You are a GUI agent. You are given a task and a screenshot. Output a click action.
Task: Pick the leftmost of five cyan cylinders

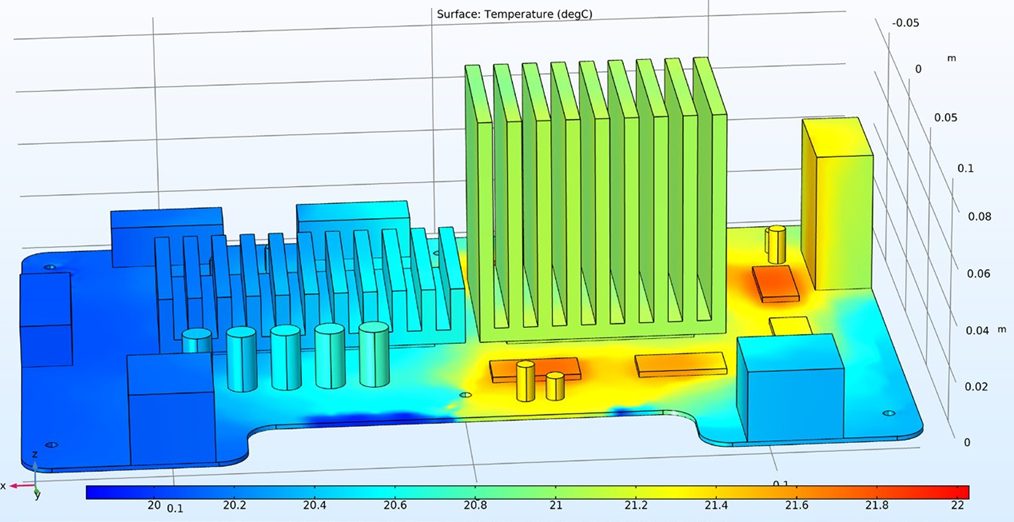pos(197,342)
